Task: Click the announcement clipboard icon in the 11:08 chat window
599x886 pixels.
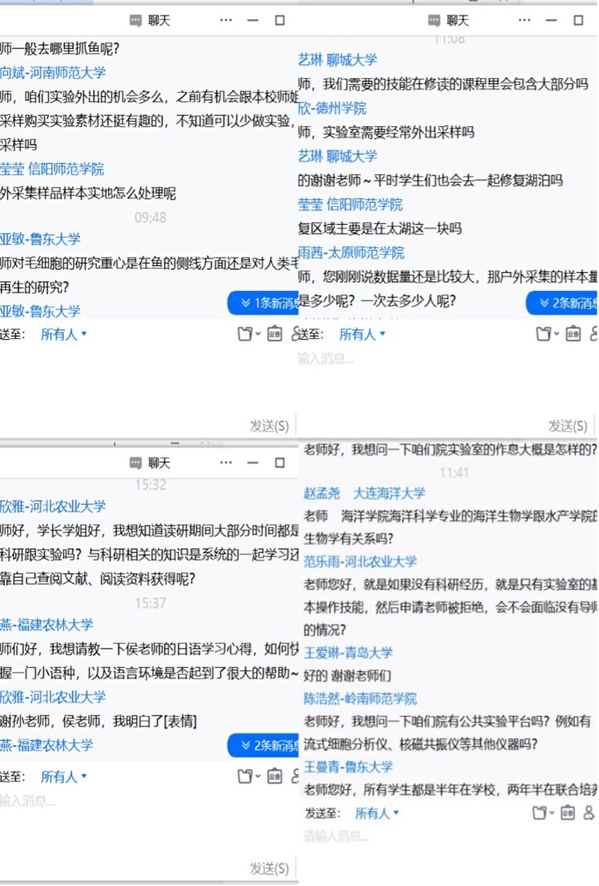Action: click(573, 334)
